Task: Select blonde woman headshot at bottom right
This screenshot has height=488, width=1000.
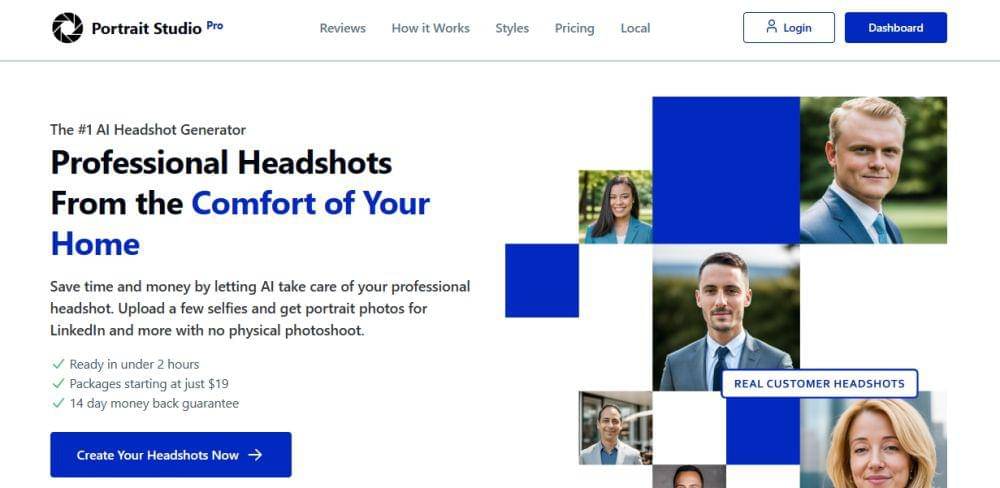Action: point(874,440)
